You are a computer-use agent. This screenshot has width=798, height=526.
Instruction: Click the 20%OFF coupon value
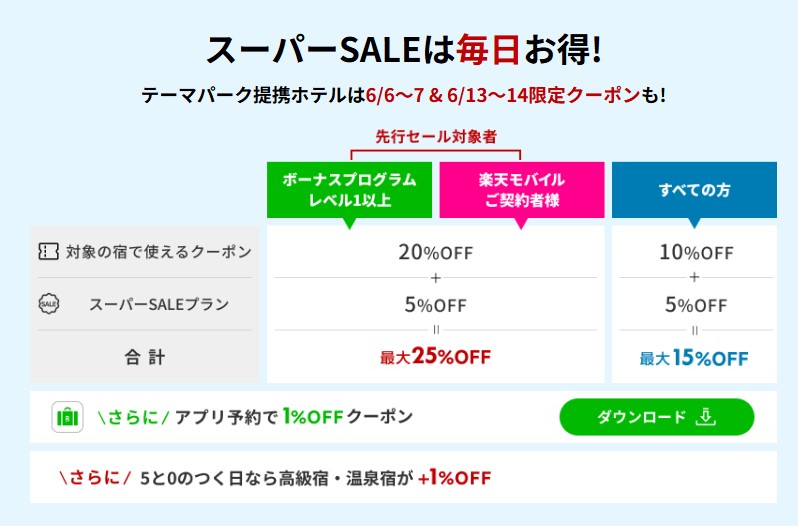click(x=436, y=252)
